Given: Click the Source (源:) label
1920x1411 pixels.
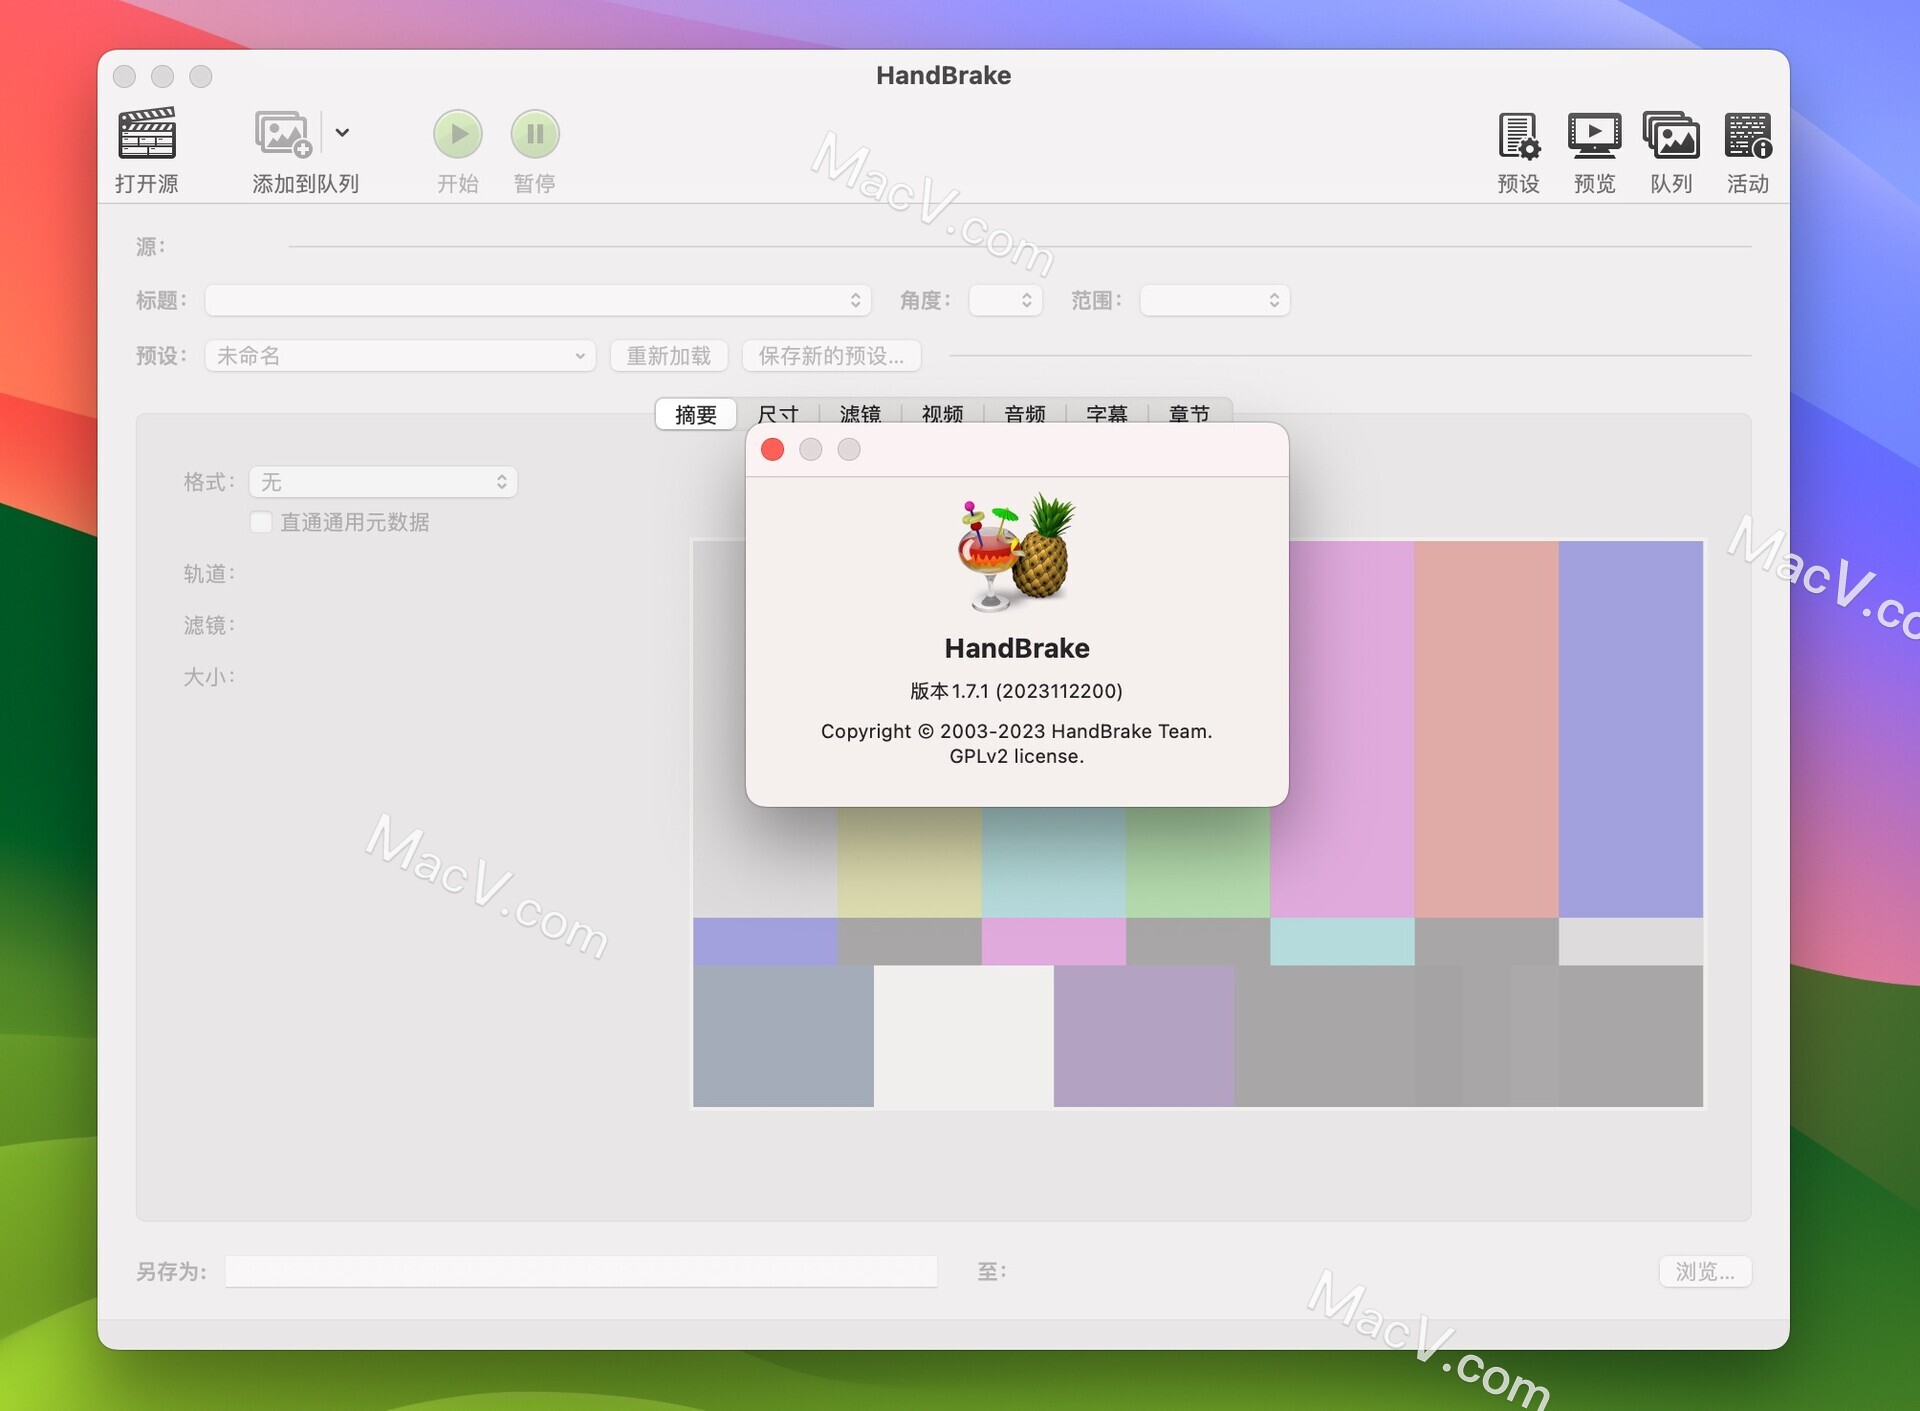Looking at the screenshot, I should pyautogui.click(x=151, y=246).
